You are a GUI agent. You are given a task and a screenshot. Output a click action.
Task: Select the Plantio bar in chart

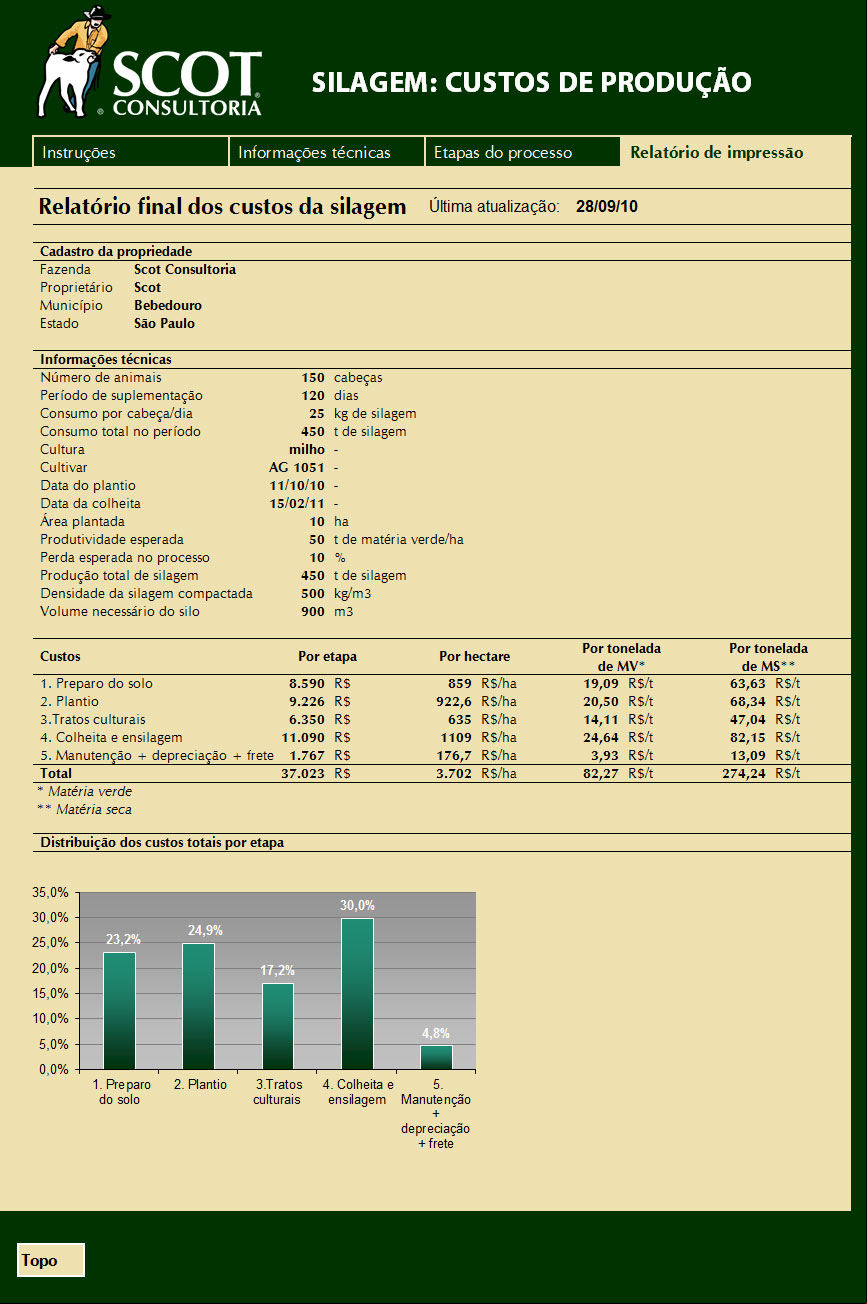(x=198, y=1006)
